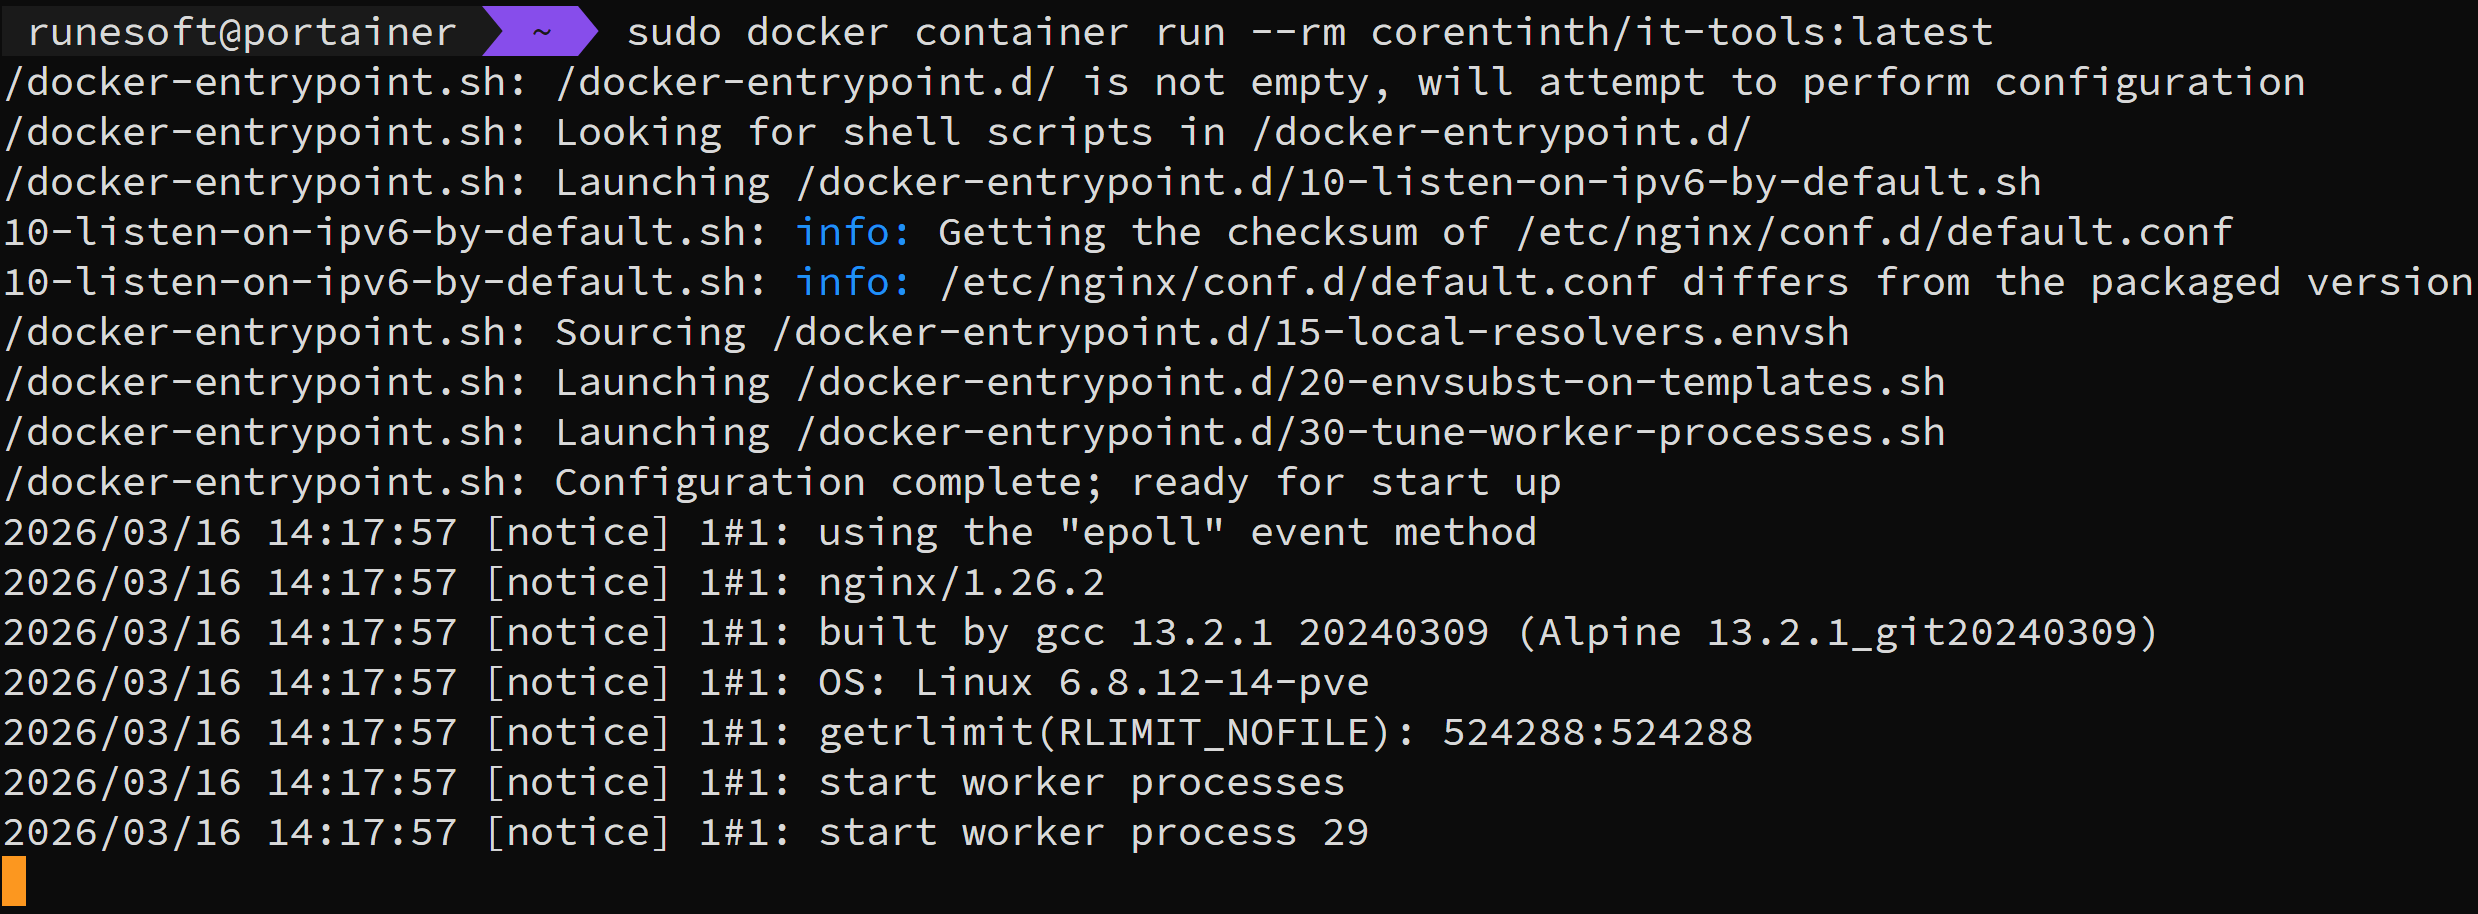The height and width of the screenshot is (914, 2478).
Task: Click 'Looking for shell scripts' log text
Action: (854, 132)
